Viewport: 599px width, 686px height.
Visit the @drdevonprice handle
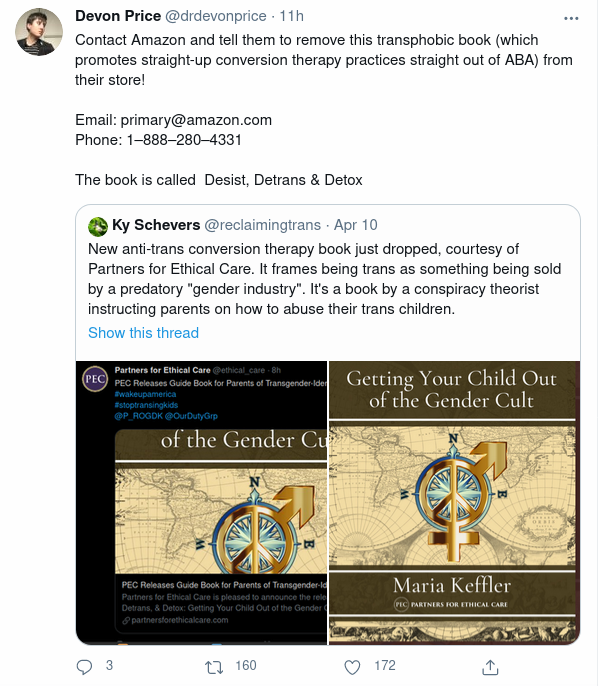point(216,16)
